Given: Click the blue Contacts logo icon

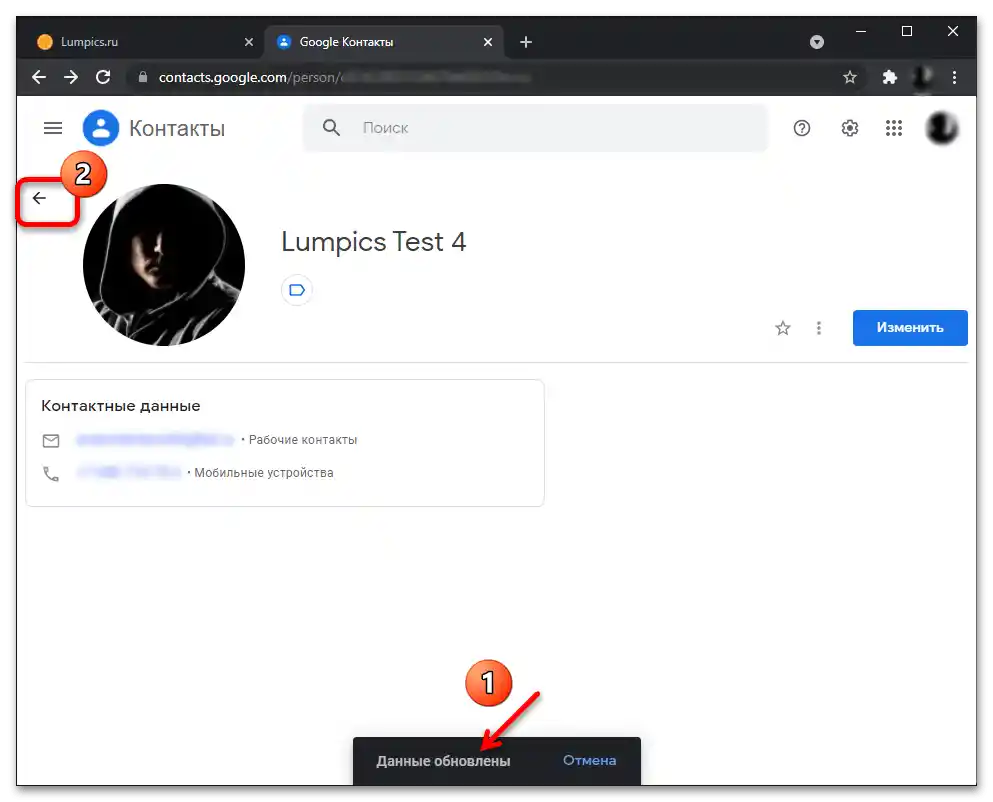Looking at the screenshot, I should tap(101, 128).
